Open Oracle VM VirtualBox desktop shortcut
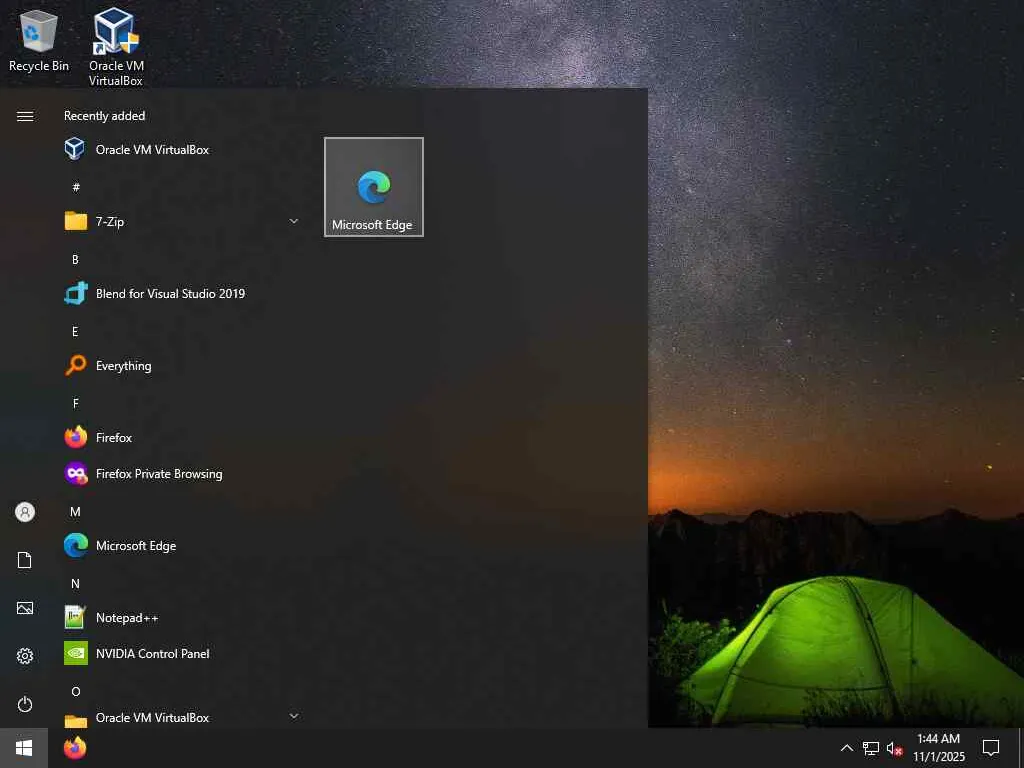This screenshot has height=768, width=1024. pos(116,47)
